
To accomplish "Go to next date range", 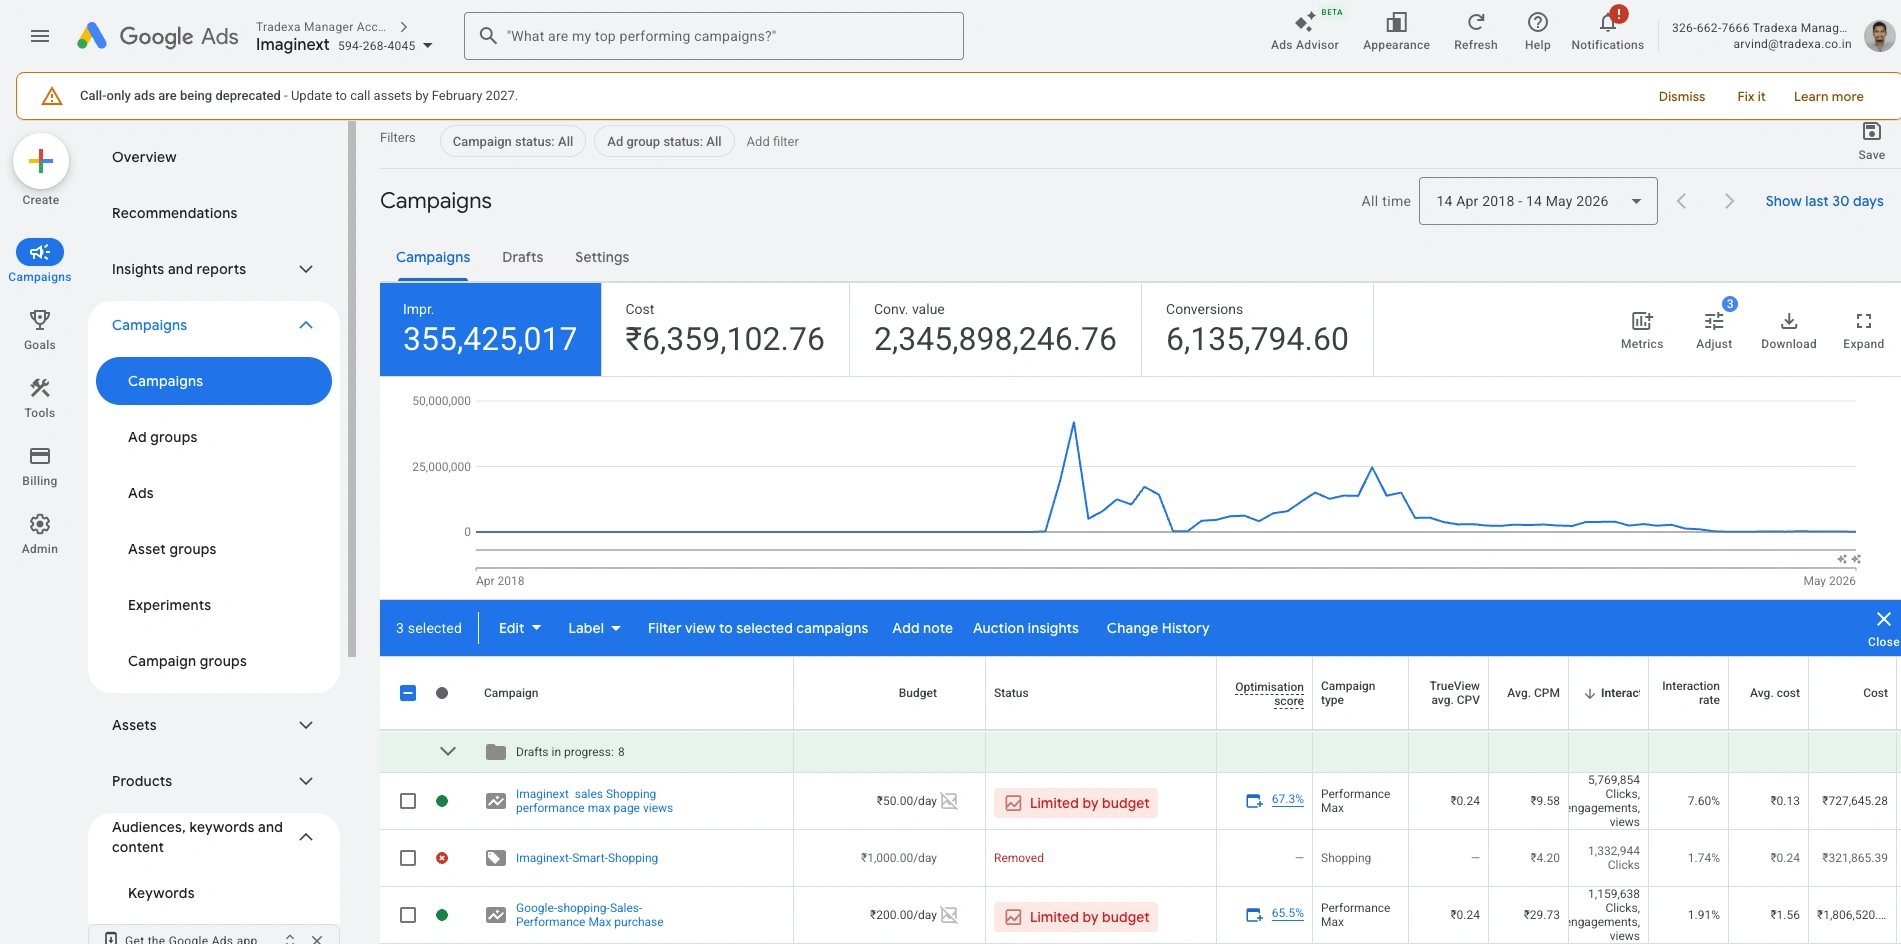I will coord(1729,201).
